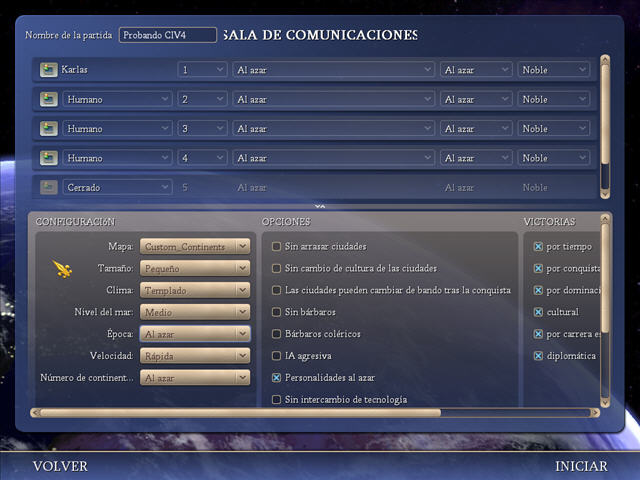Collapse the player list with the chevron

coord(320,206)
